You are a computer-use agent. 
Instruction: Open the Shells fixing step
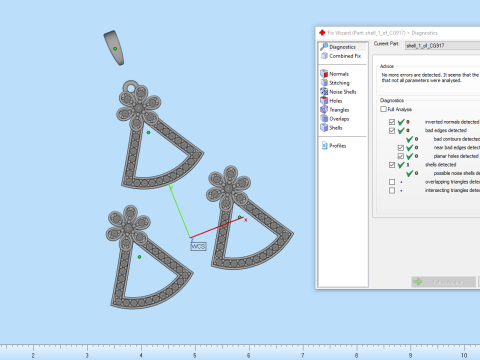click(331, 128)
